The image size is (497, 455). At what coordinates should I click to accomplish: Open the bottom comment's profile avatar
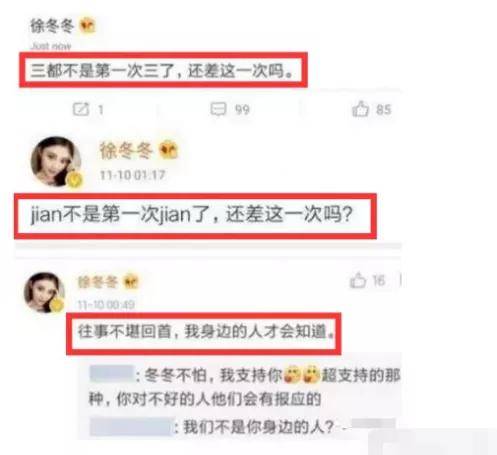(44, 293)
